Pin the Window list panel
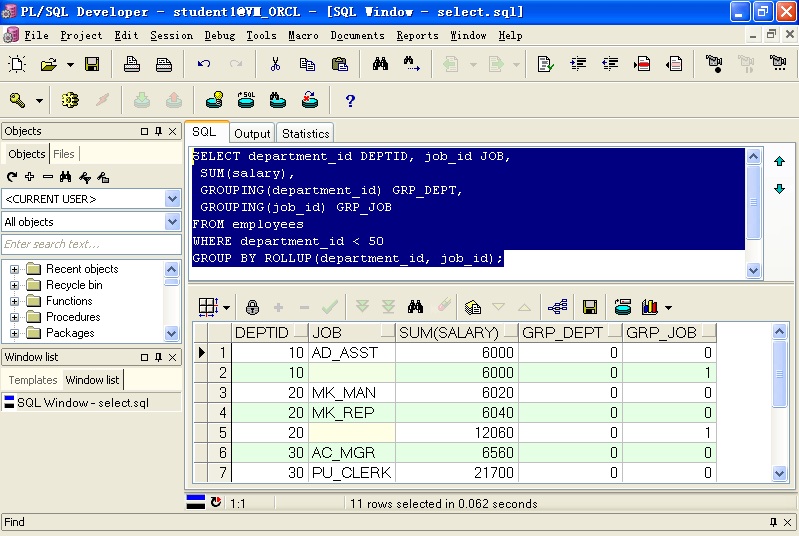The height and width of the screenshot is (536, 799). pyautogui.click(x=158, y=357)
